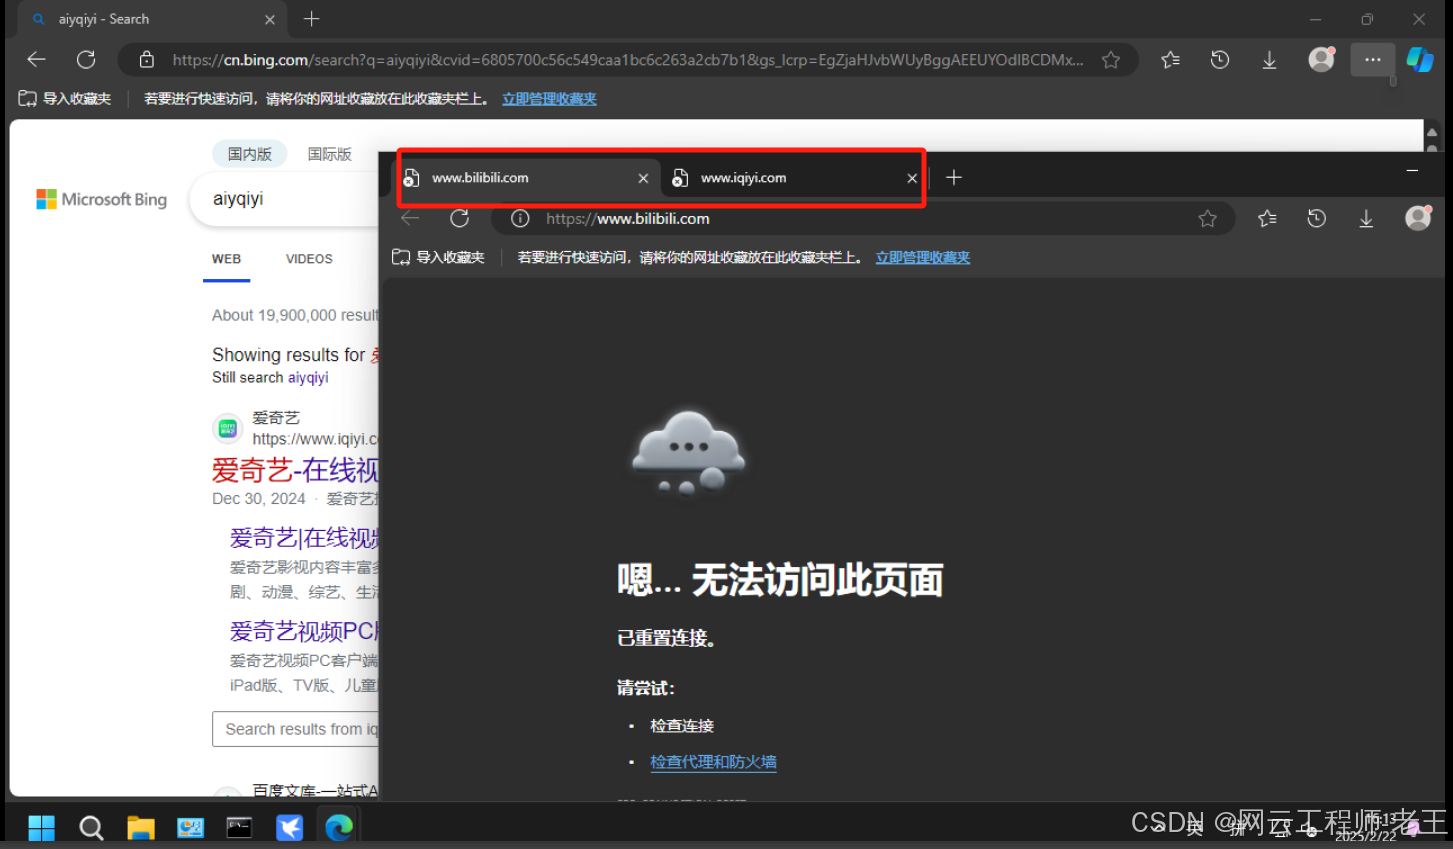
Task: Open the Windows Start menu
Action: [41, 828]
